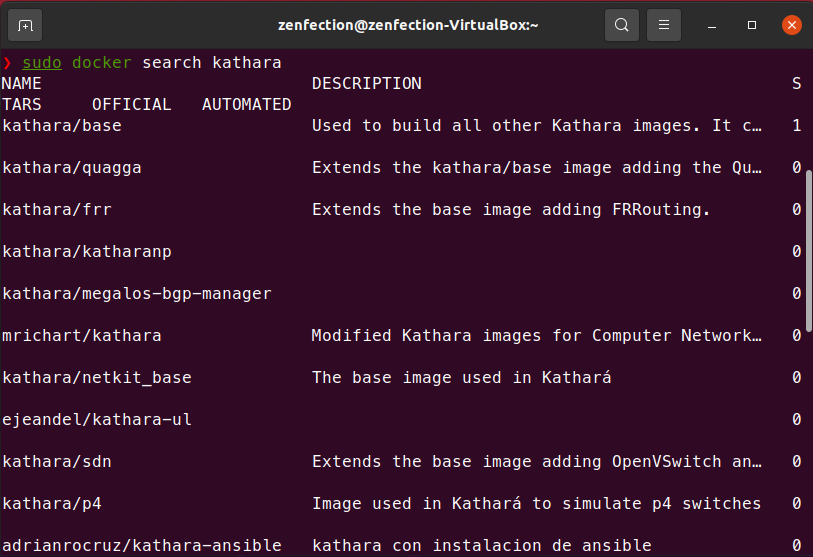Click the AUTOMATED column header
The height and width of the screenshot is (557, 813).
[x=247, y=105]
